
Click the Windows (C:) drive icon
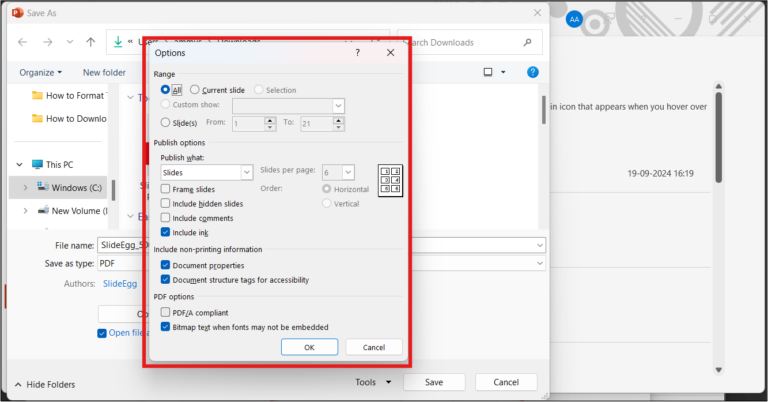point(43,187)
